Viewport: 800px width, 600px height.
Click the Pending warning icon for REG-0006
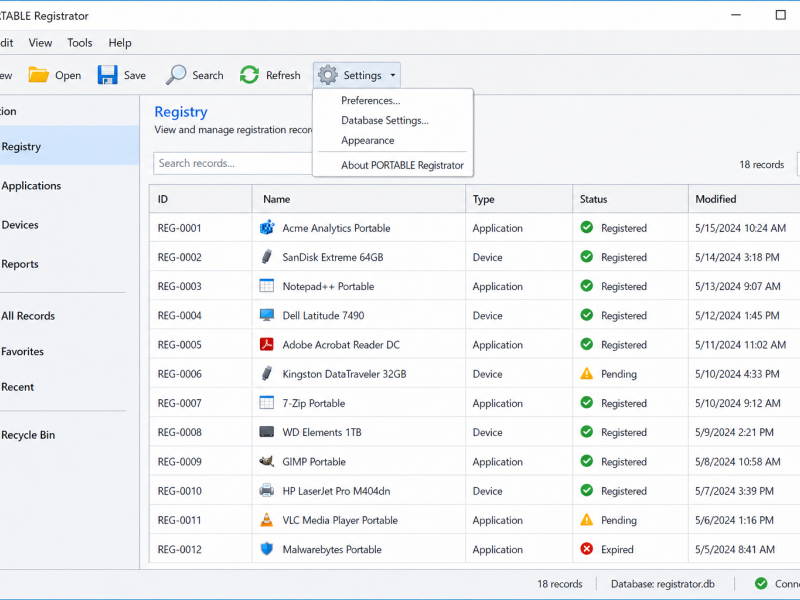tap(587, 373)
